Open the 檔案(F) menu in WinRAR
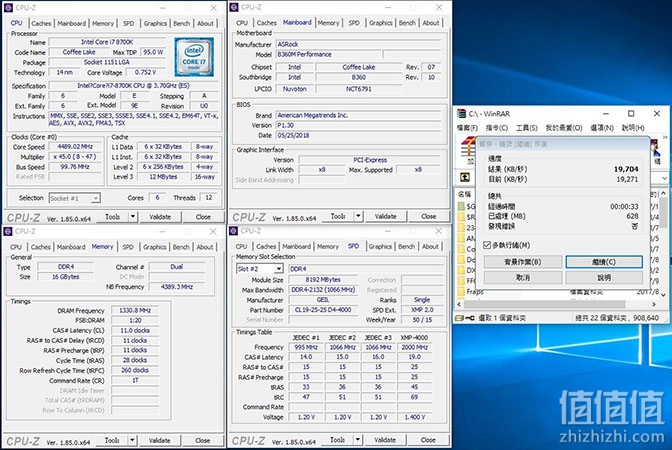The image size is (672, 450). coord(467,128)
